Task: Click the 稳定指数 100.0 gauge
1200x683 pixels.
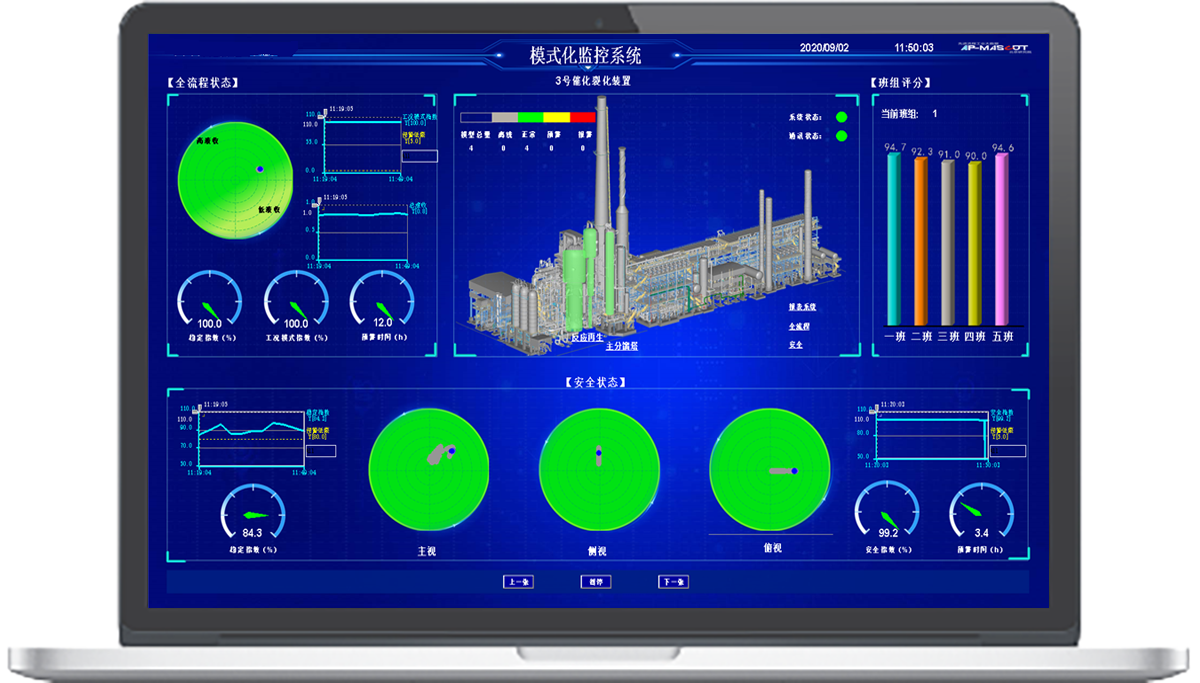Action: click(x=210, y=302)
